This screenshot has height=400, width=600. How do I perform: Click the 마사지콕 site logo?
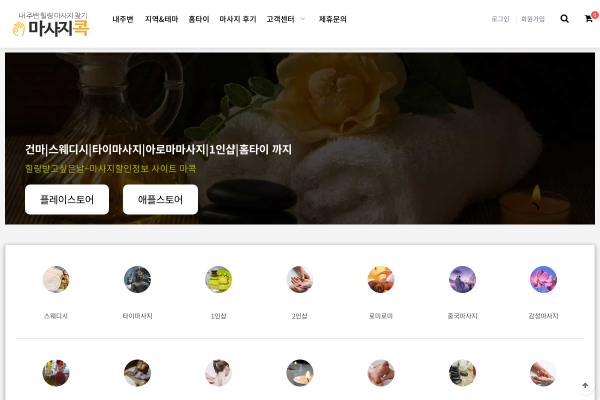click(x=51, y=24)
